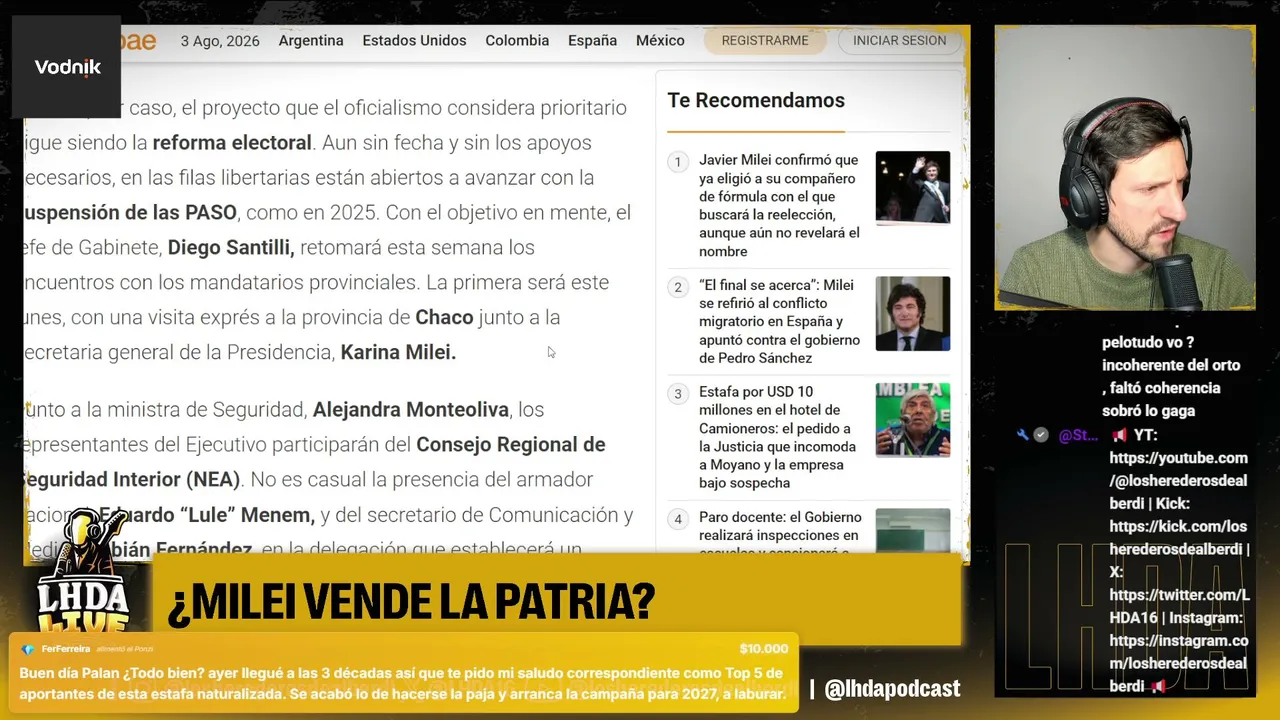Image resolution: width=1280 pixels, height=720 pixels.
Task: Click the bold text "Diego Santilli,"
Action: [x=231, y=247]
